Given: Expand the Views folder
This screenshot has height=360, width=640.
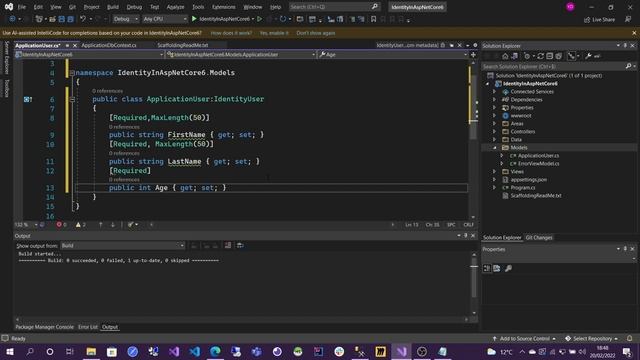Looking at the screenshot, I should pyautogui.click(x=494, y=171).
